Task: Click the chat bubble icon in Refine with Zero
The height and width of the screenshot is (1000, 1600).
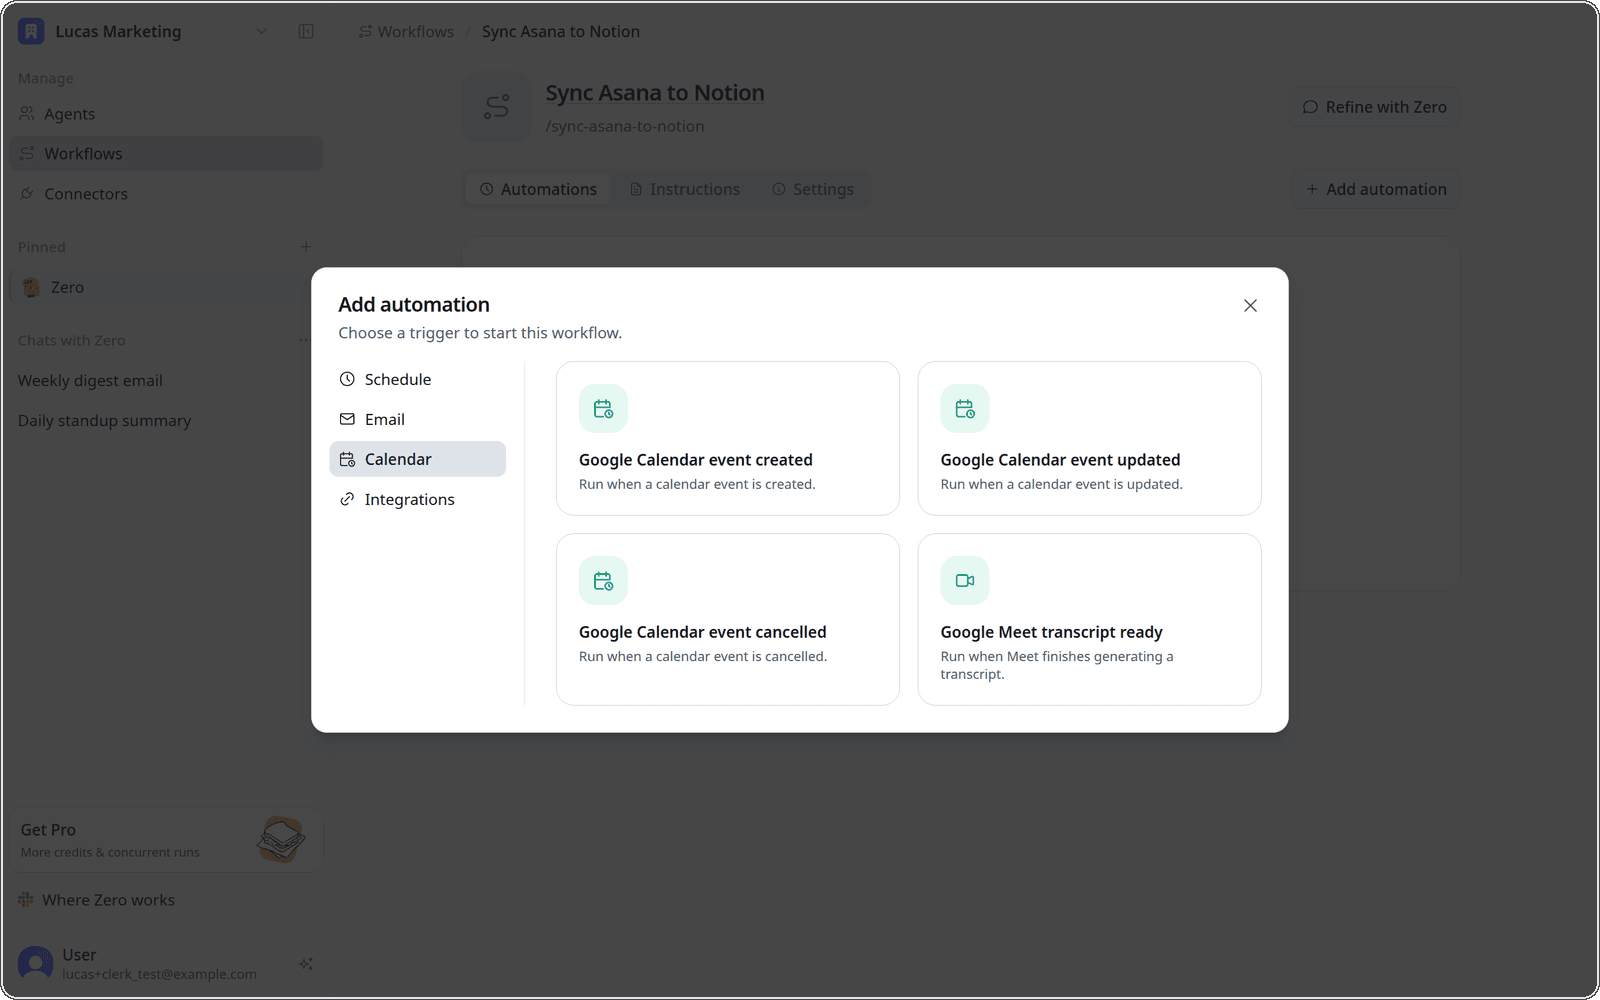Action: click(1310, 107)
